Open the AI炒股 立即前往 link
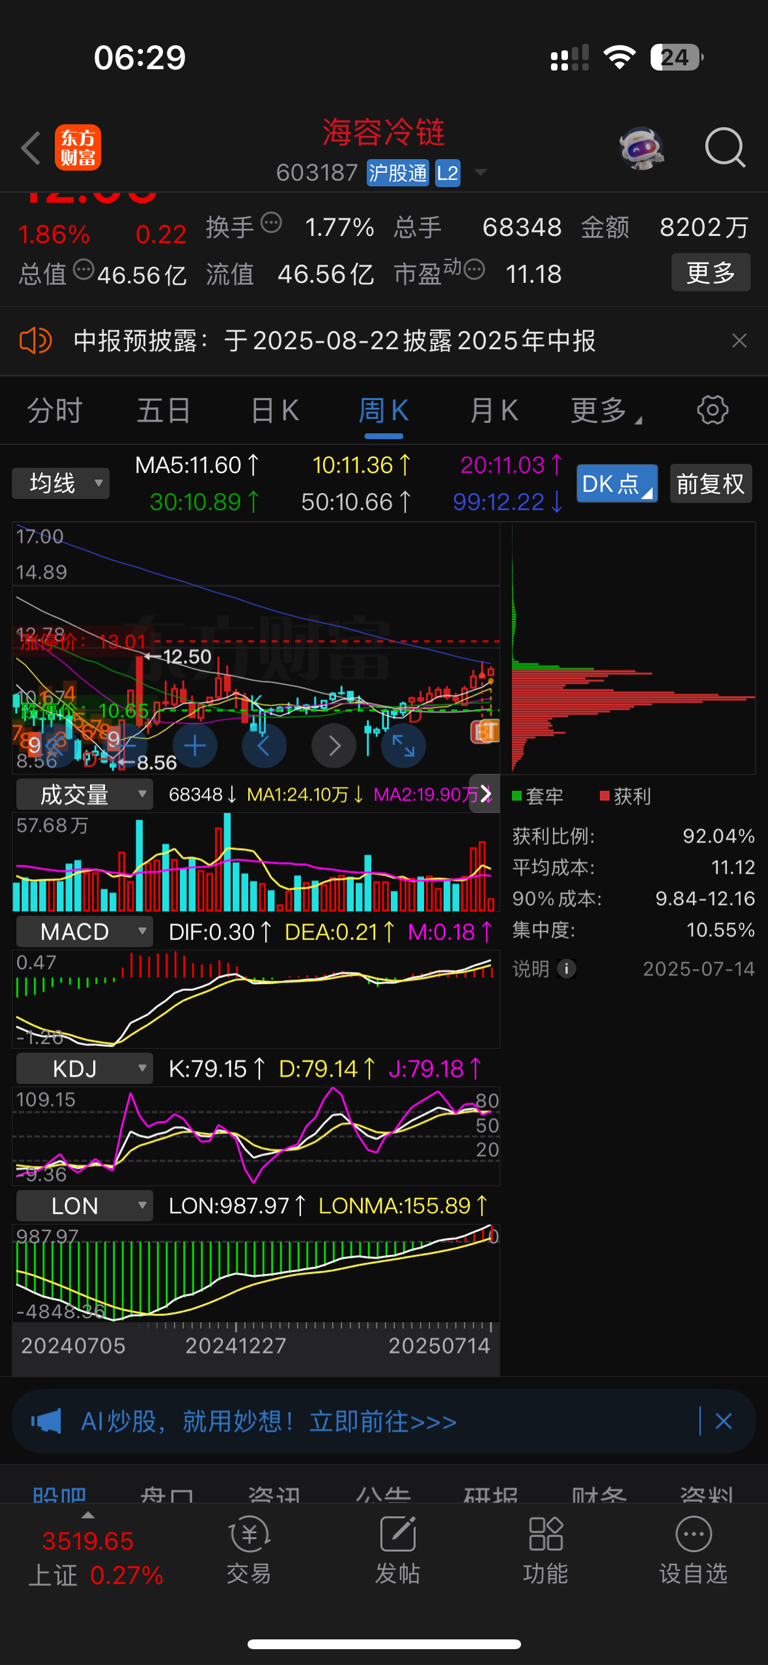769x1665 pixels. coord(269,1421)
